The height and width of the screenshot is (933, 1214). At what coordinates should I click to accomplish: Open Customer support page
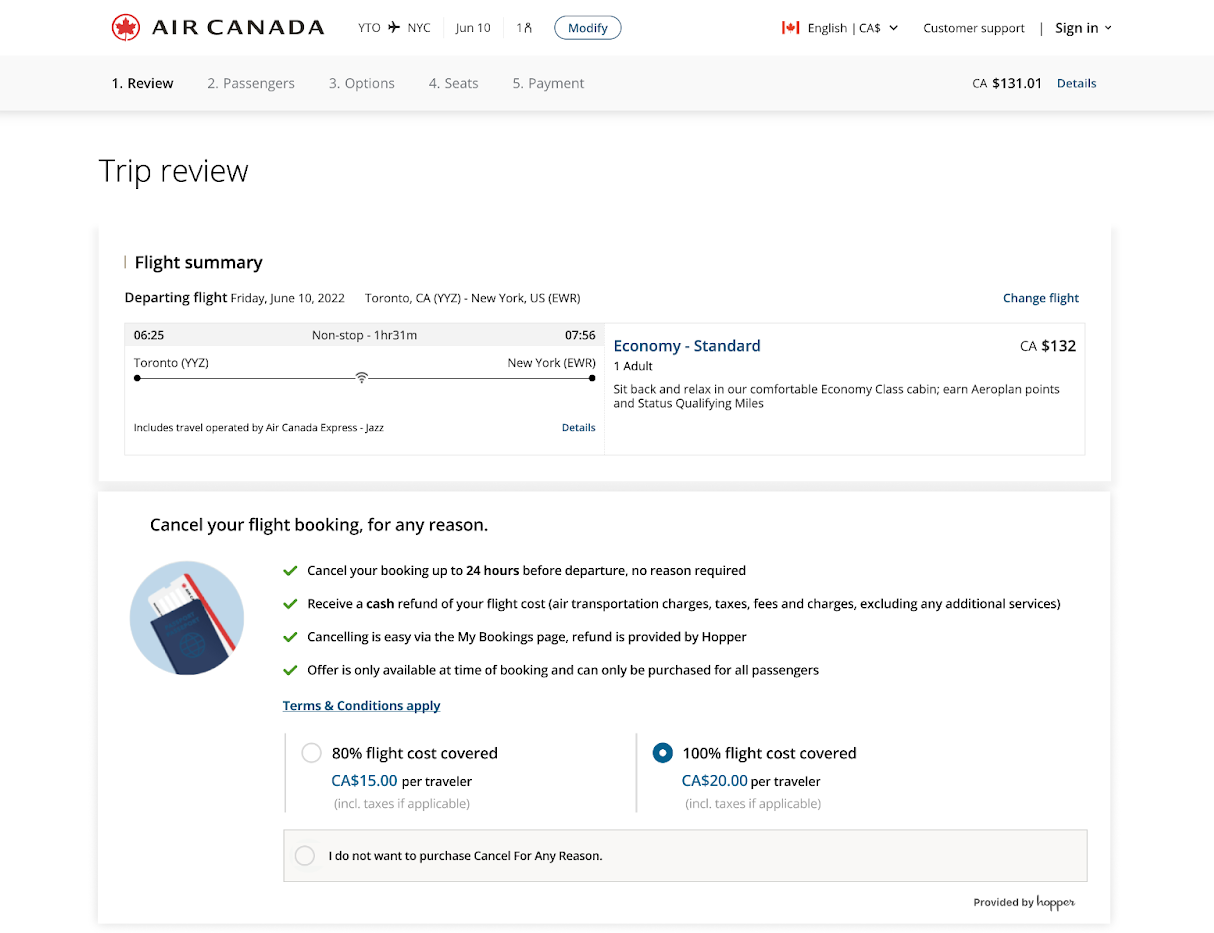click(x=974, y=28)
